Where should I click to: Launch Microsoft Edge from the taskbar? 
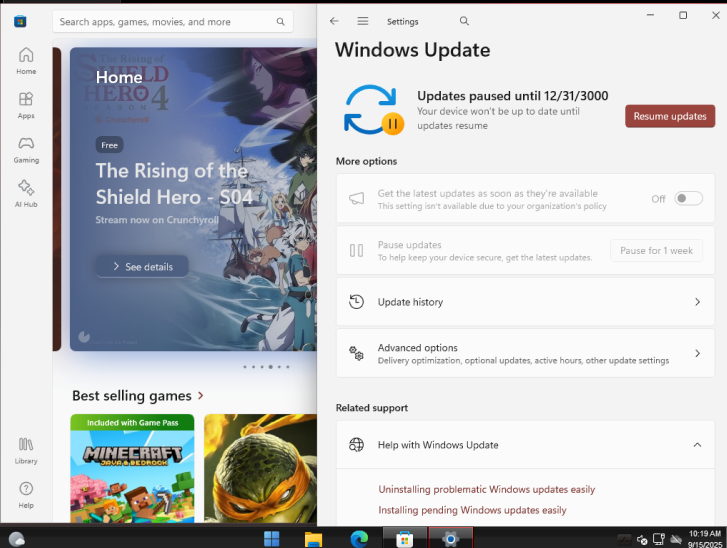coord(359,539)
